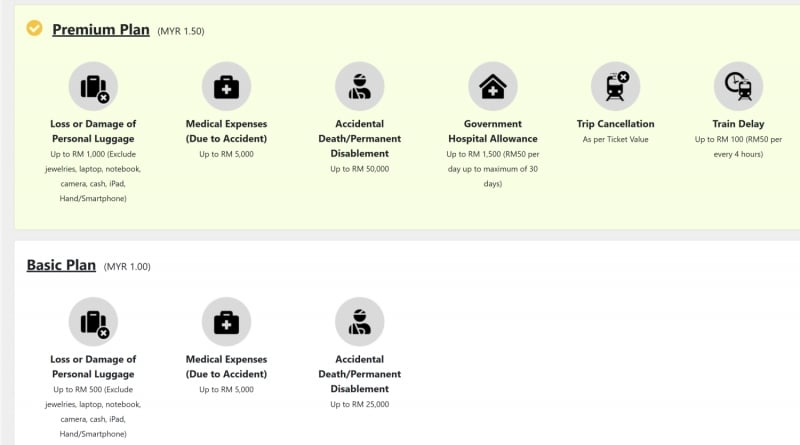Select the Basic Plan heading
Viewport: 800px width, 445px height.
coord(61,265)
